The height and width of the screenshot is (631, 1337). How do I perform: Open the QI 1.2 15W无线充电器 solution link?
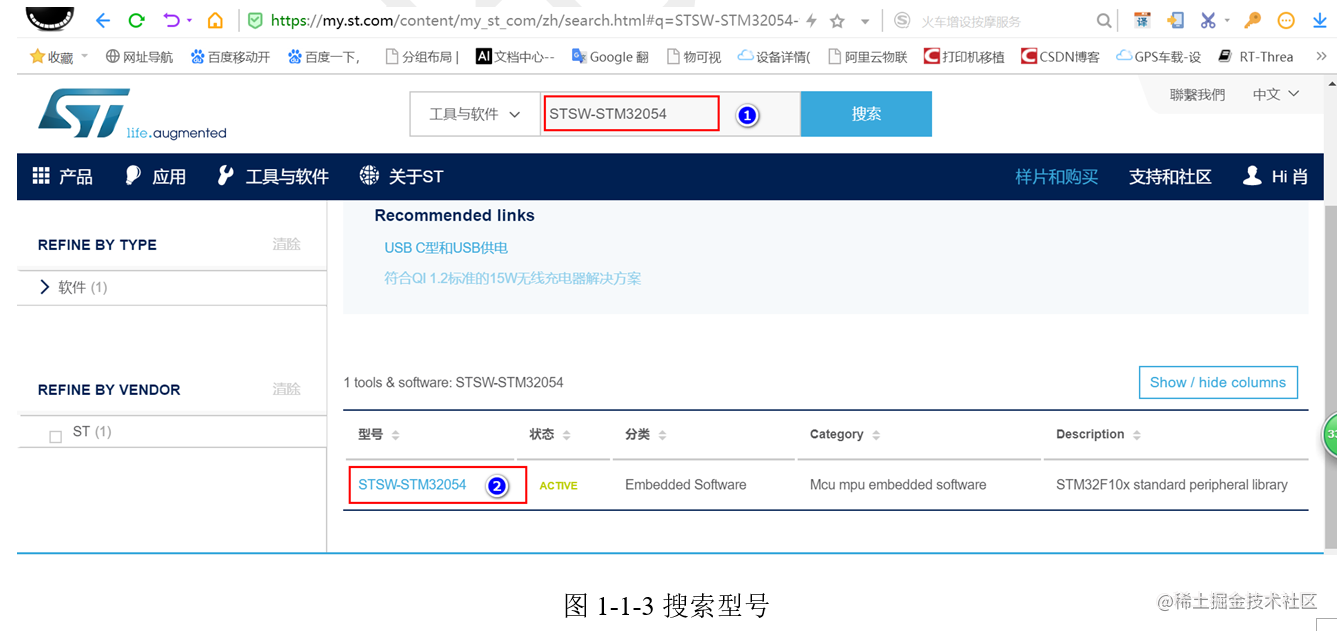click(513, 278)
